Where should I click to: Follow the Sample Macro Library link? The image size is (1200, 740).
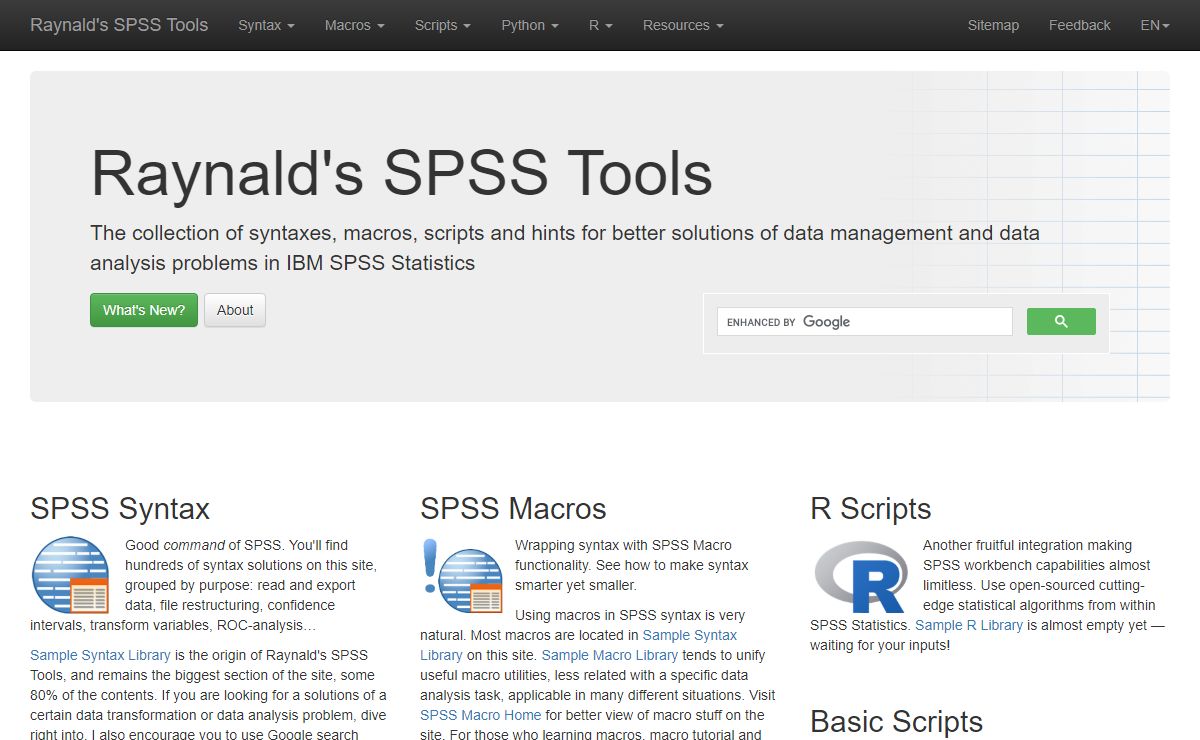click(610, 655)
